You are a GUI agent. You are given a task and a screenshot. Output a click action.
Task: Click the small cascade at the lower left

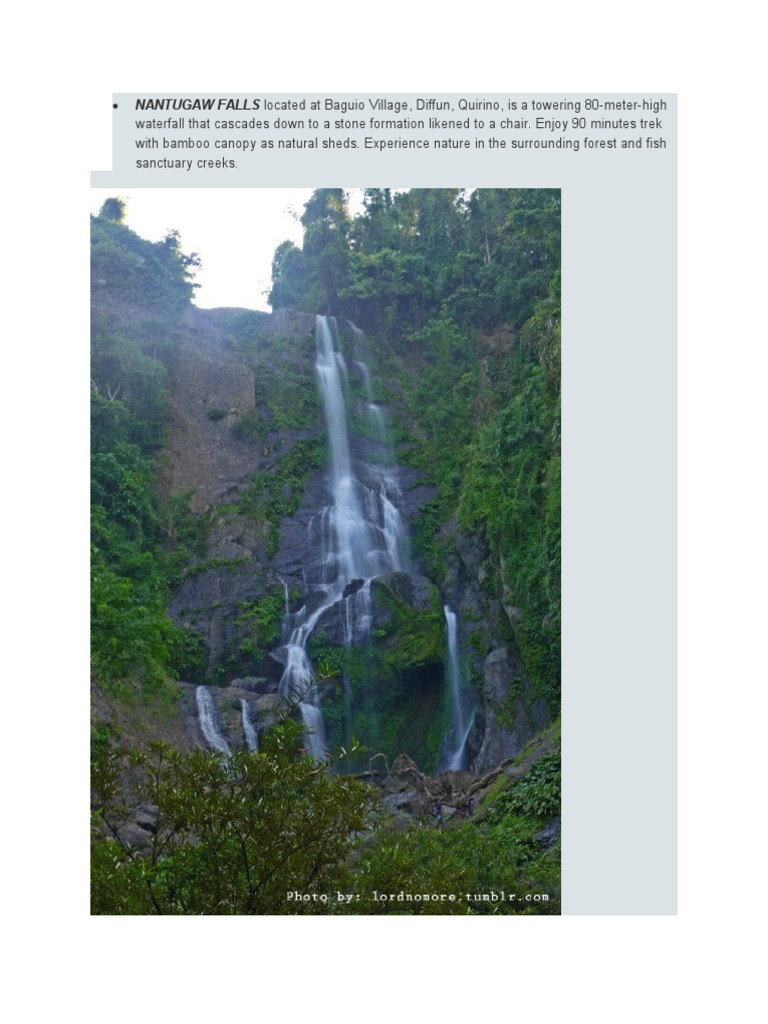pos(212,720)
